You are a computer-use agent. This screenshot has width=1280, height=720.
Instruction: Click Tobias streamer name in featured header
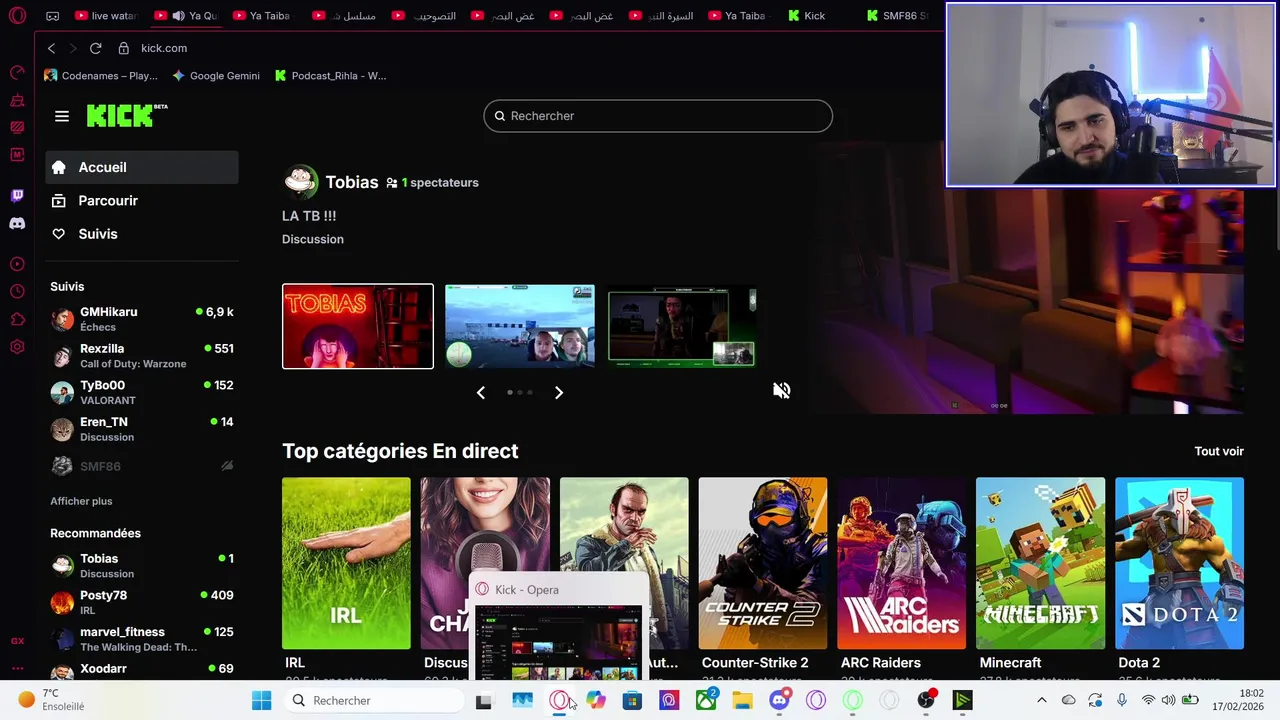(352, 182)
